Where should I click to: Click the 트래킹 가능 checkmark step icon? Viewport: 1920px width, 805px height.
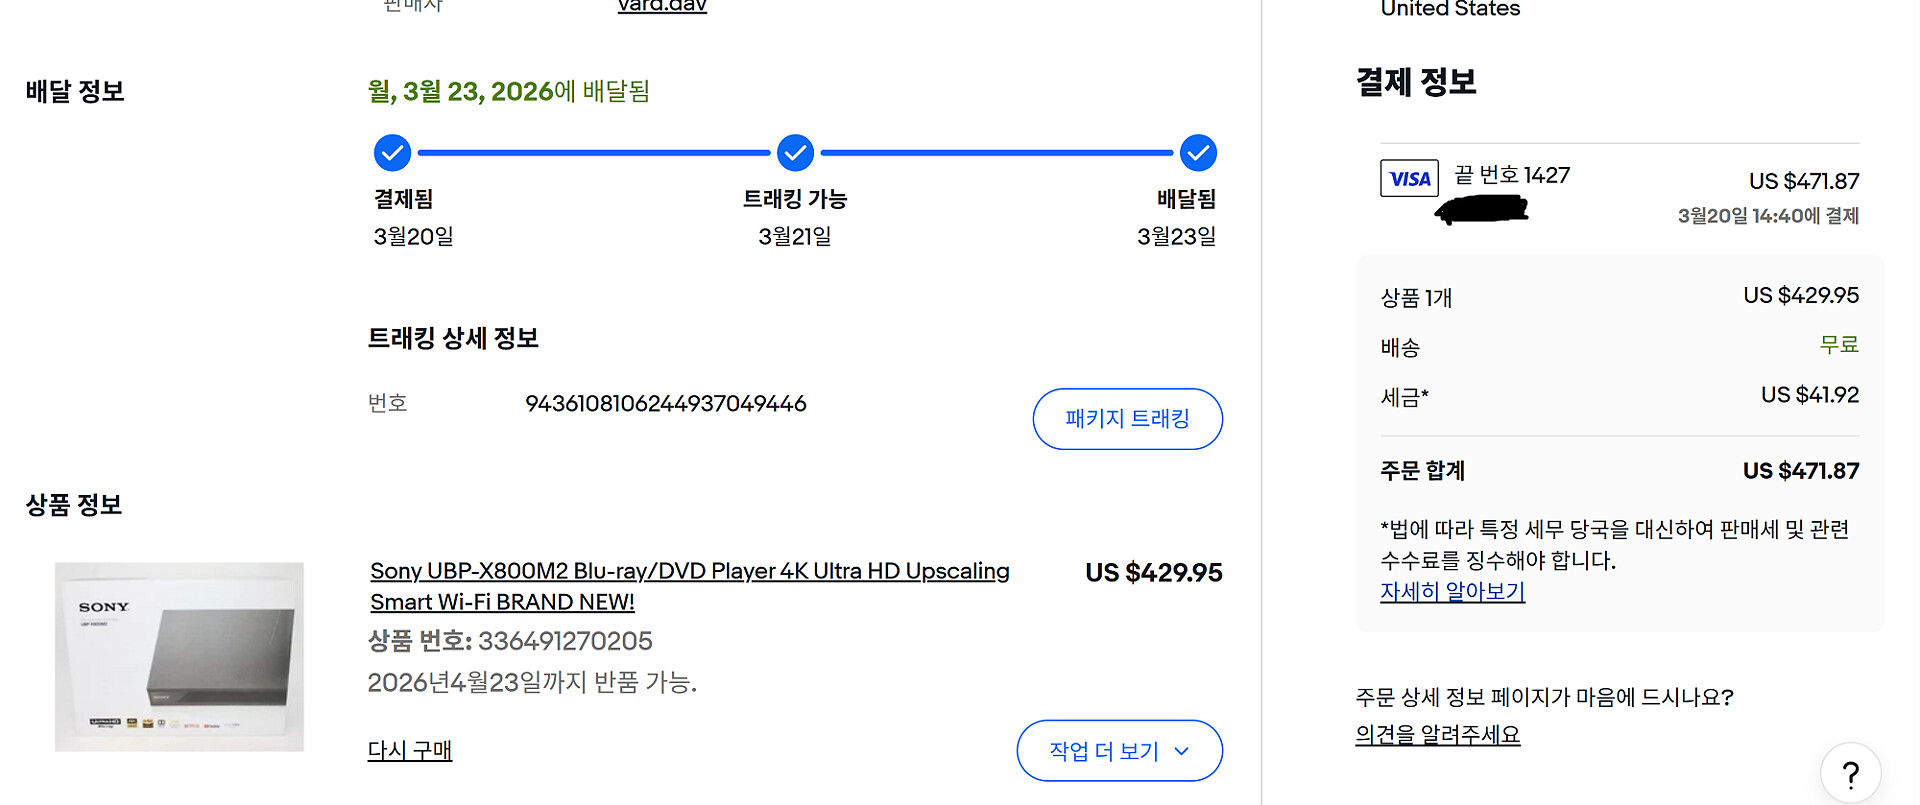point(795,153)
